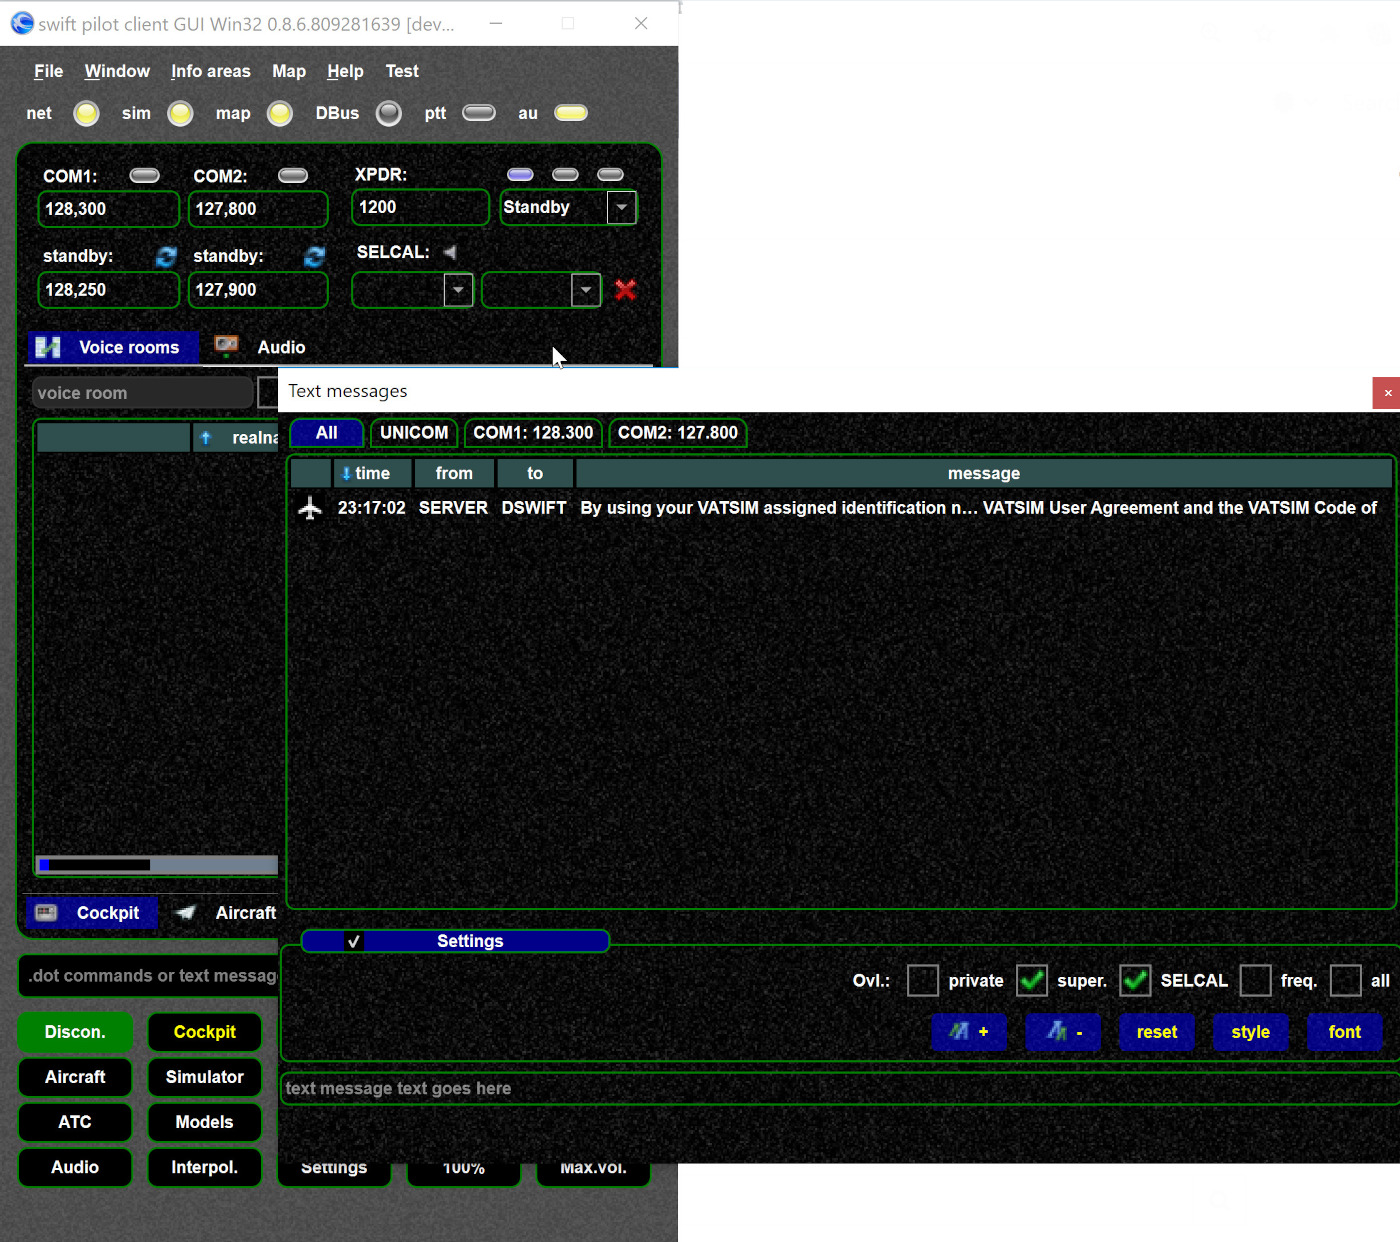The image size is (1400, 1242).
Task: Switch to the Voice rooms tab
Action: pyautogui.click(x=113, y=347)
